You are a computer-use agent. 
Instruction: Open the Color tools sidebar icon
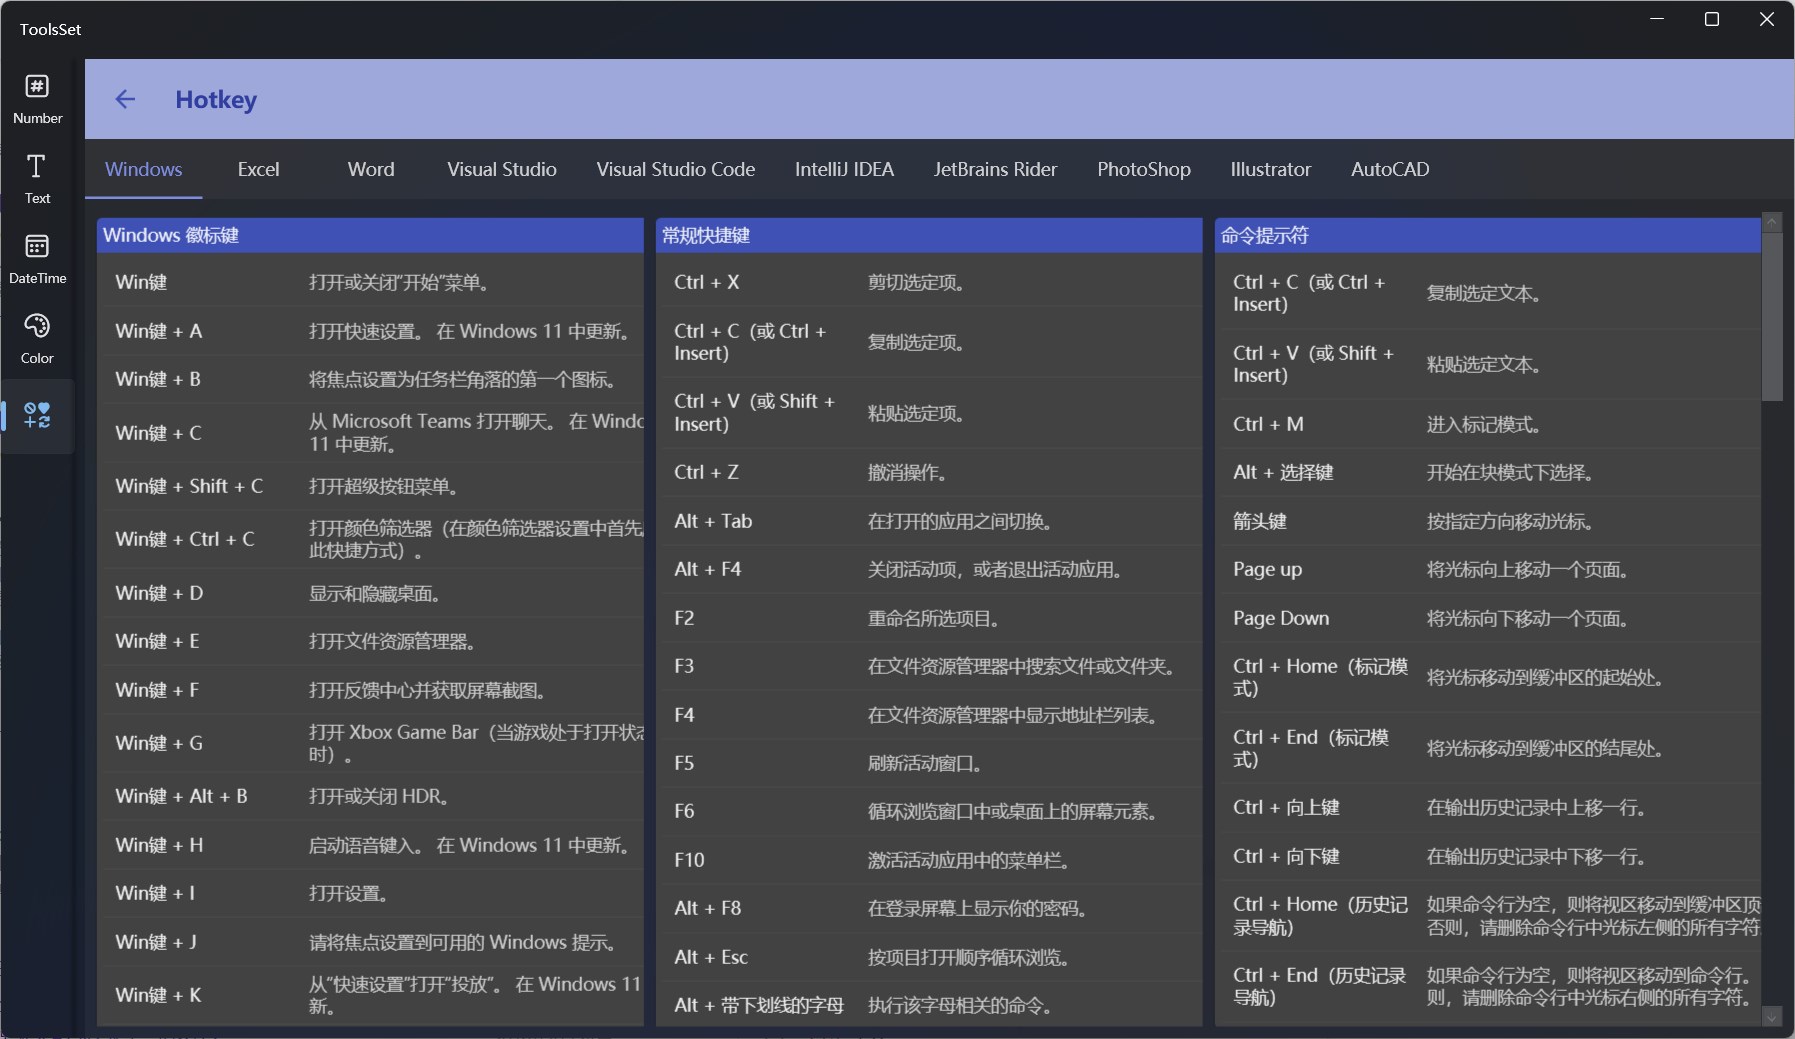37,339
